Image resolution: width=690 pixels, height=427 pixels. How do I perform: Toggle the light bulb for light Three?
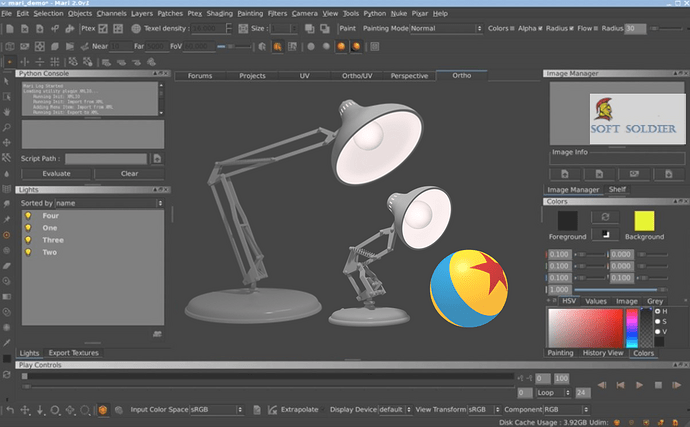[x=28, y=240]
